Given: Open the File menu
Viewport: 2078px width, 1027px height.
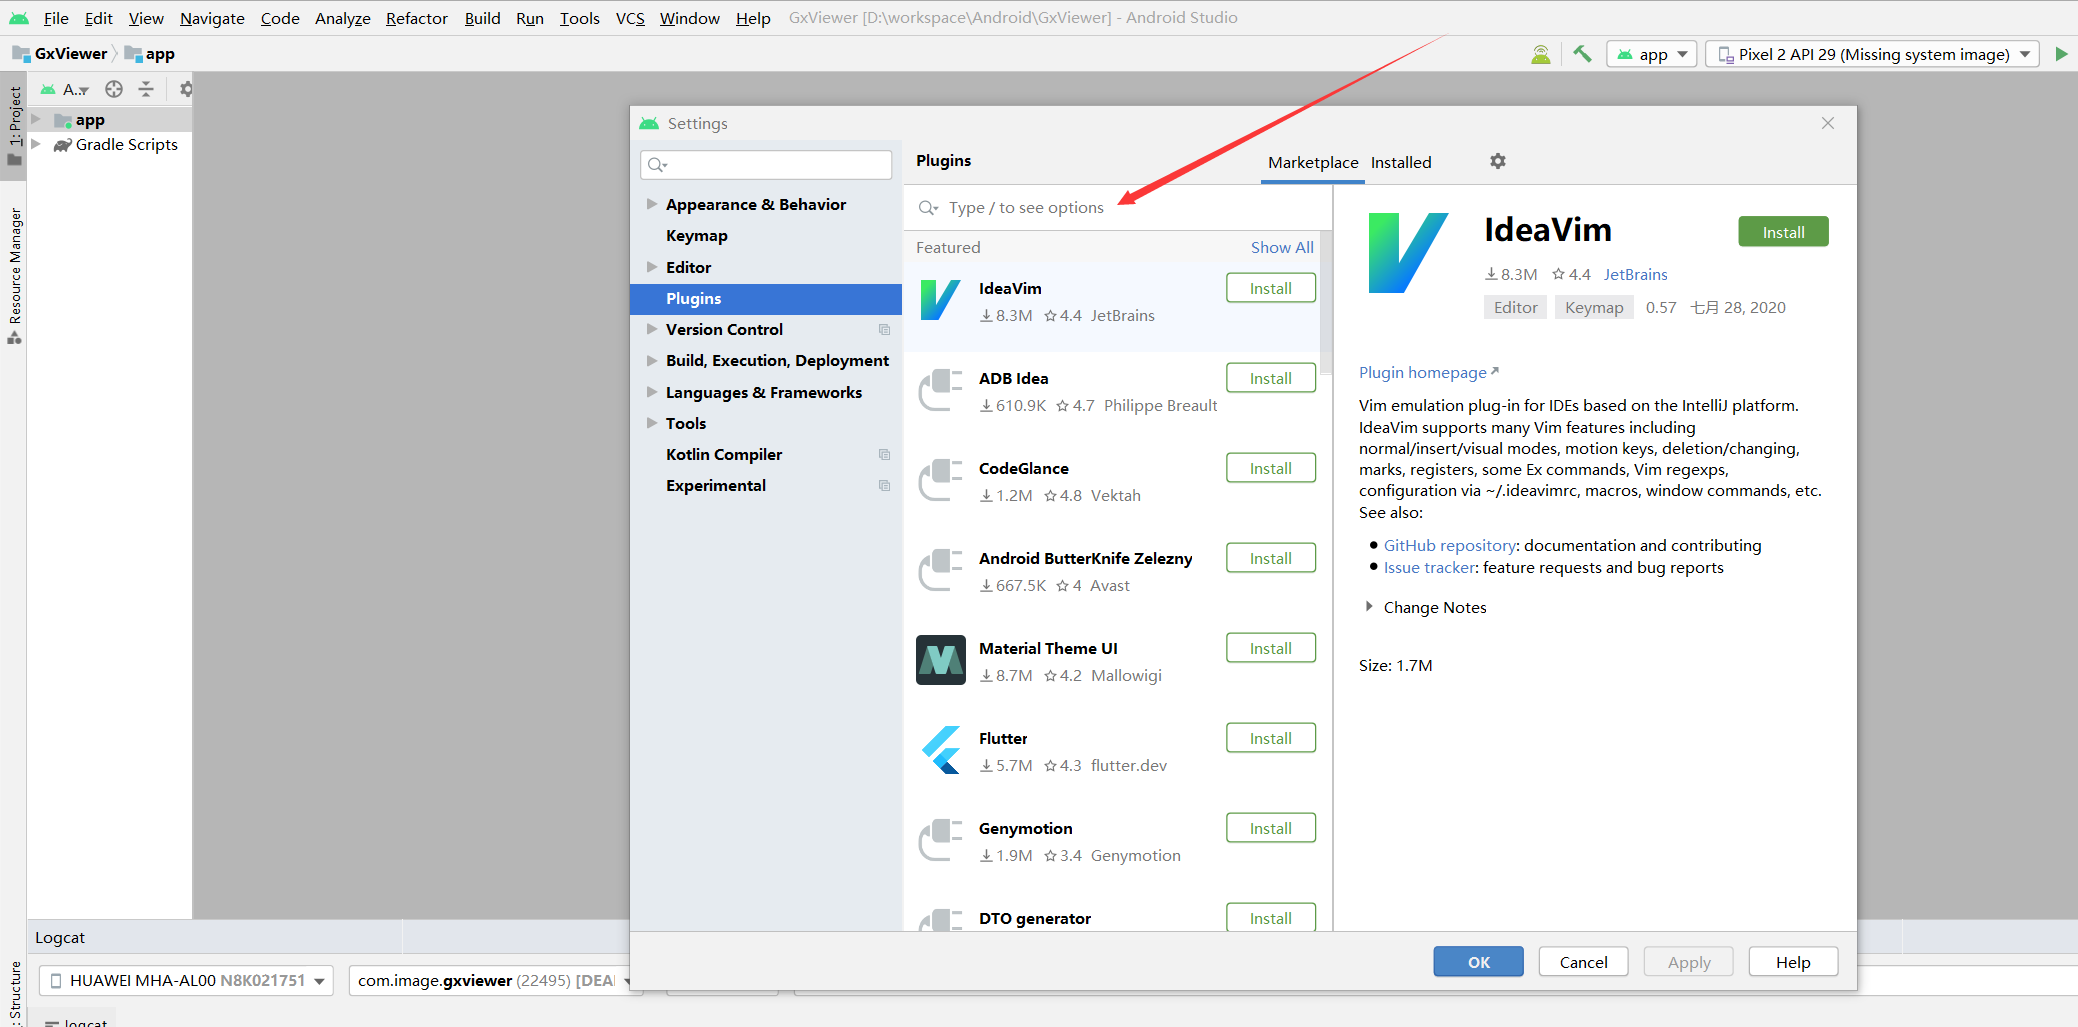Looking at the screenshot, I should tap(56, 18).
